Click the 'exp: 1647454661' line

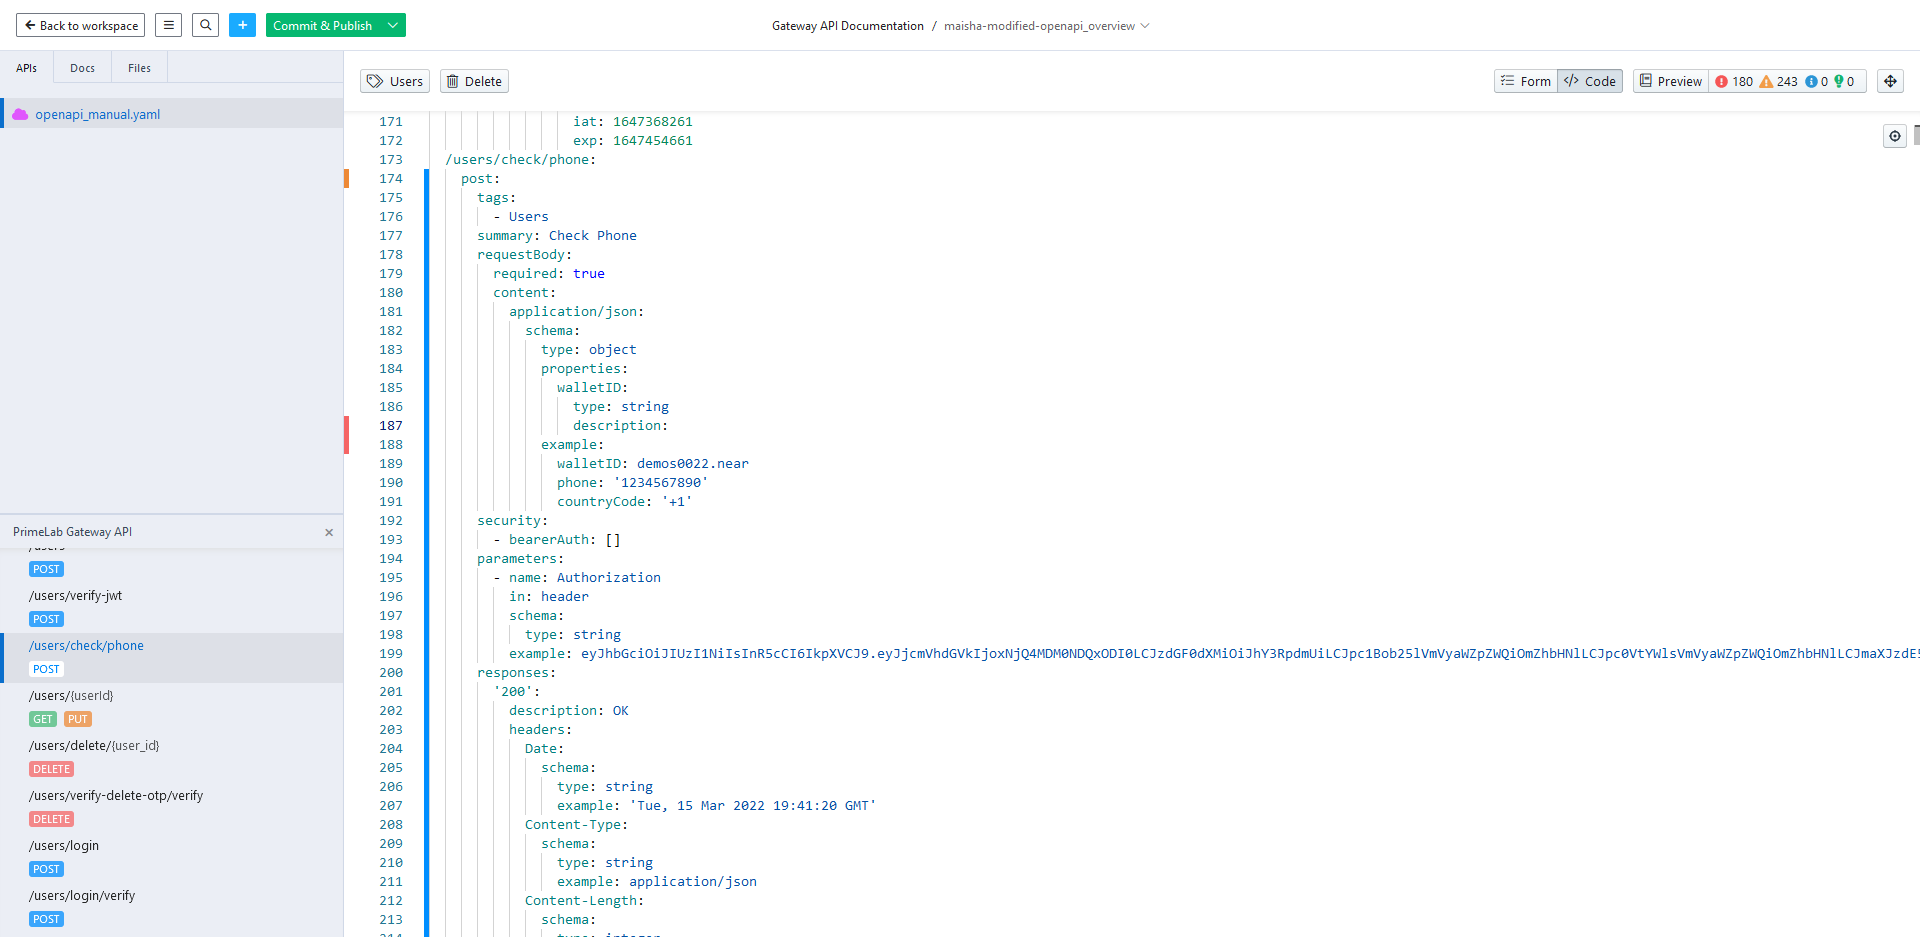(633, 141)
